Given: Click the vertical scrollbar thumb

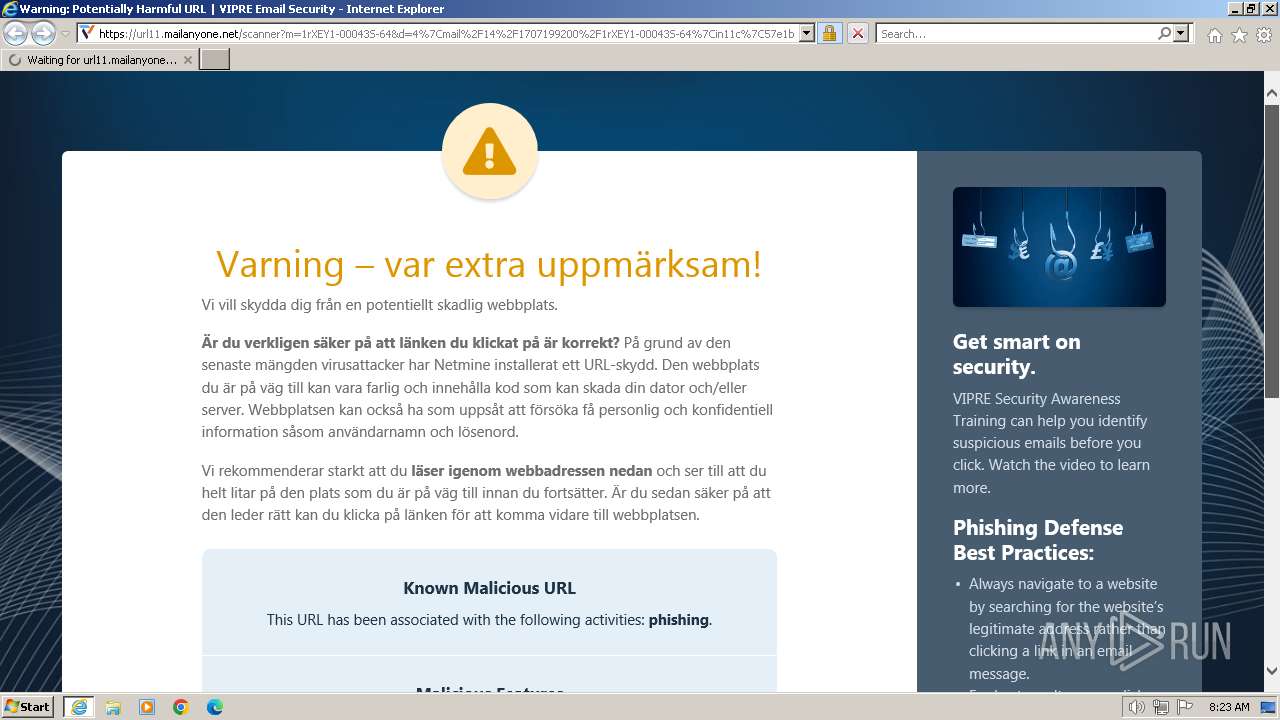Looking at the screenshot, I should (1271, 250).
